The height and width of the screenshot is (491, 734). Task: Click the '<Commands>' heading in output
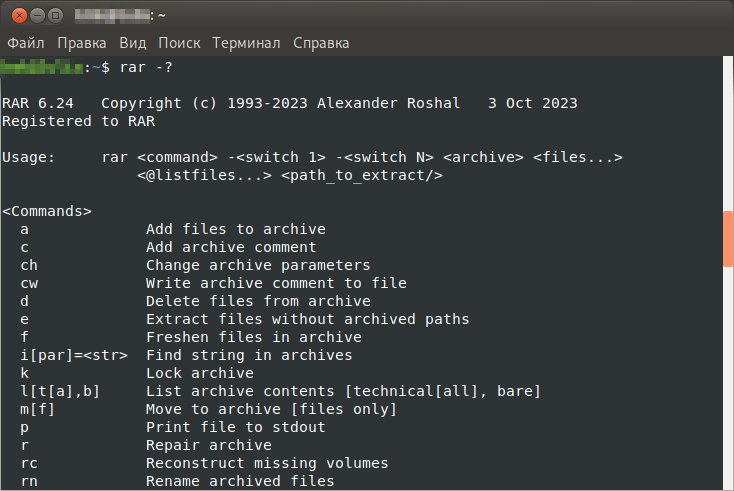[47, 211]
